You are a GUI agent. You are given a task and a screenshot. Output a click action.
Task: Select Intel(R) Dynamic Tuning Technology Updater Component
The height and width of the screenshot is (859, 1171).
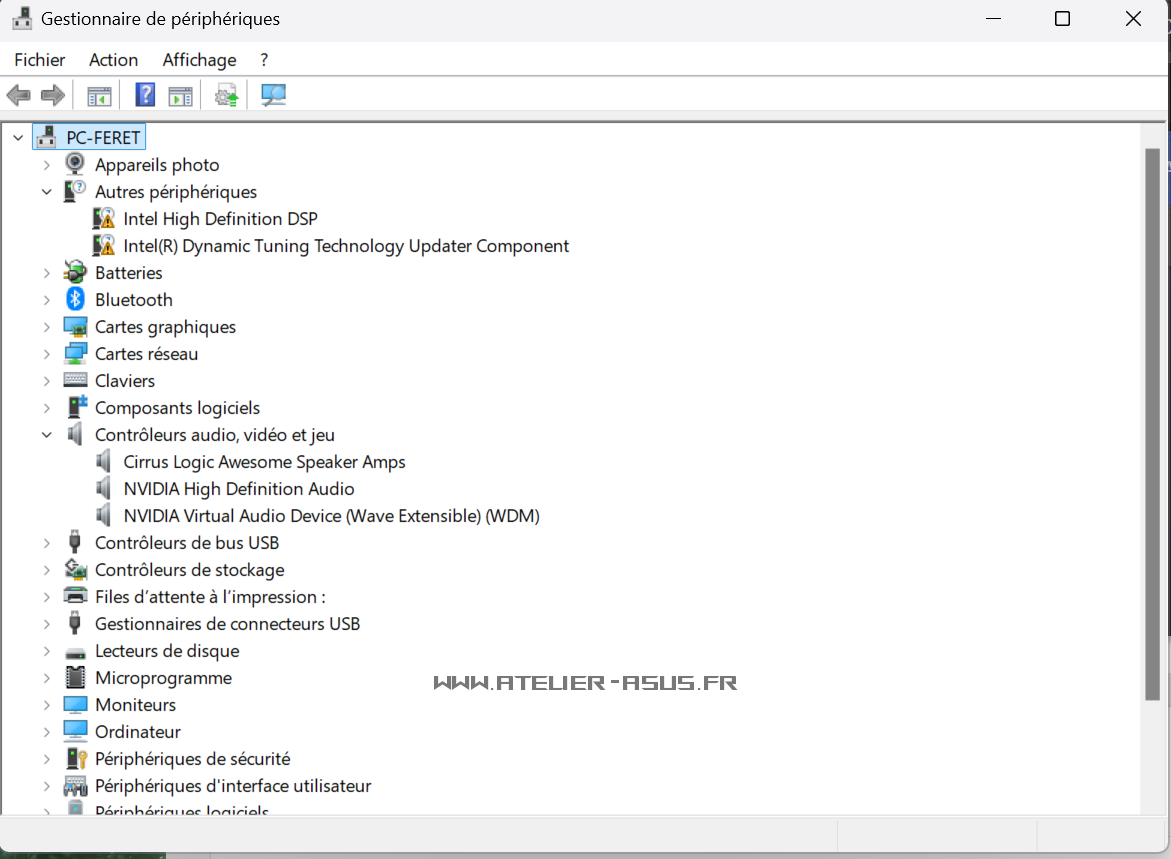(346, 246)
